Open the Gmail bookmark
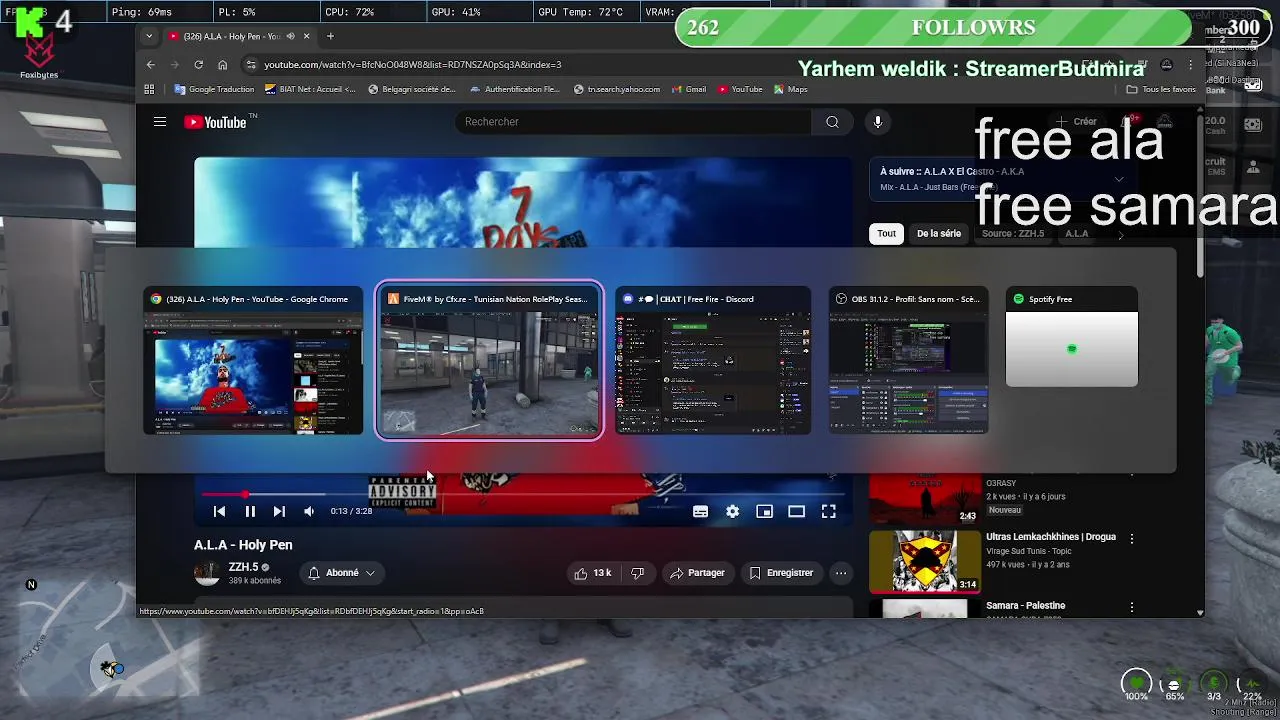Image resolution: width=1280 pixels, height=720 pixels. 689,89
